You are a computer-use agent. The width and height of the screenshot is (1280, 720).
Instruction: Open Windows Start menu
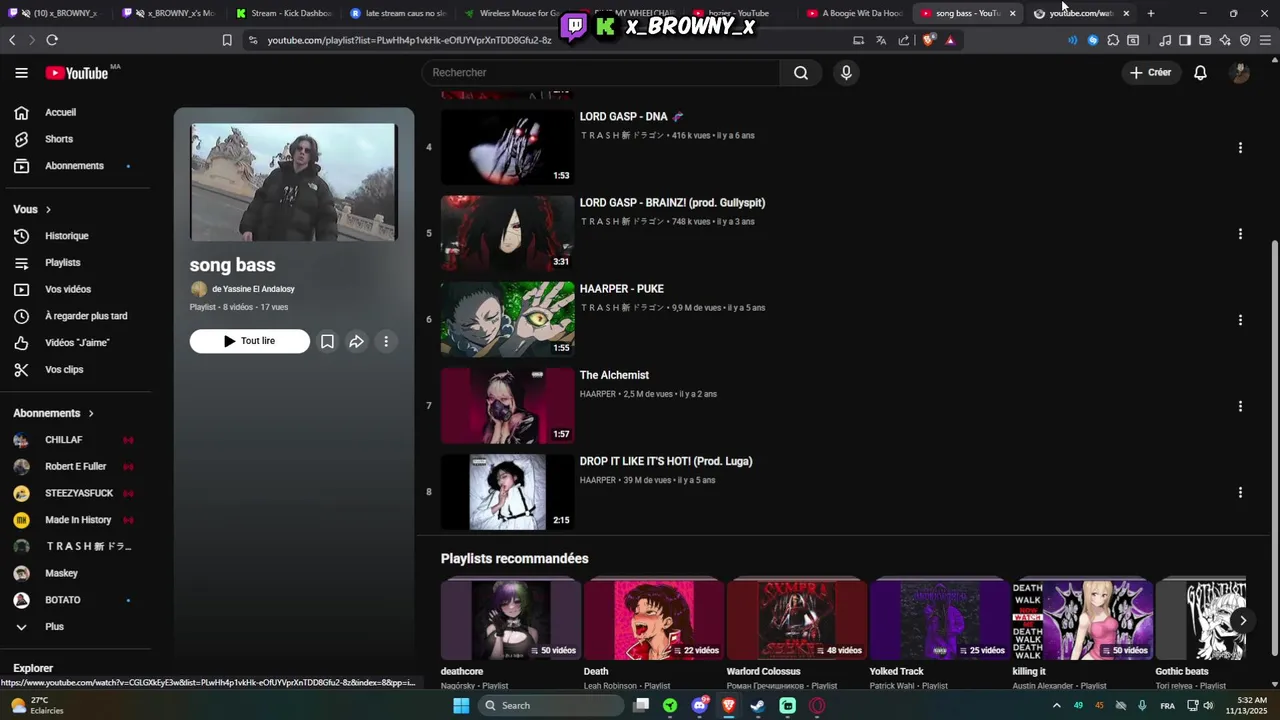(461, 705)
